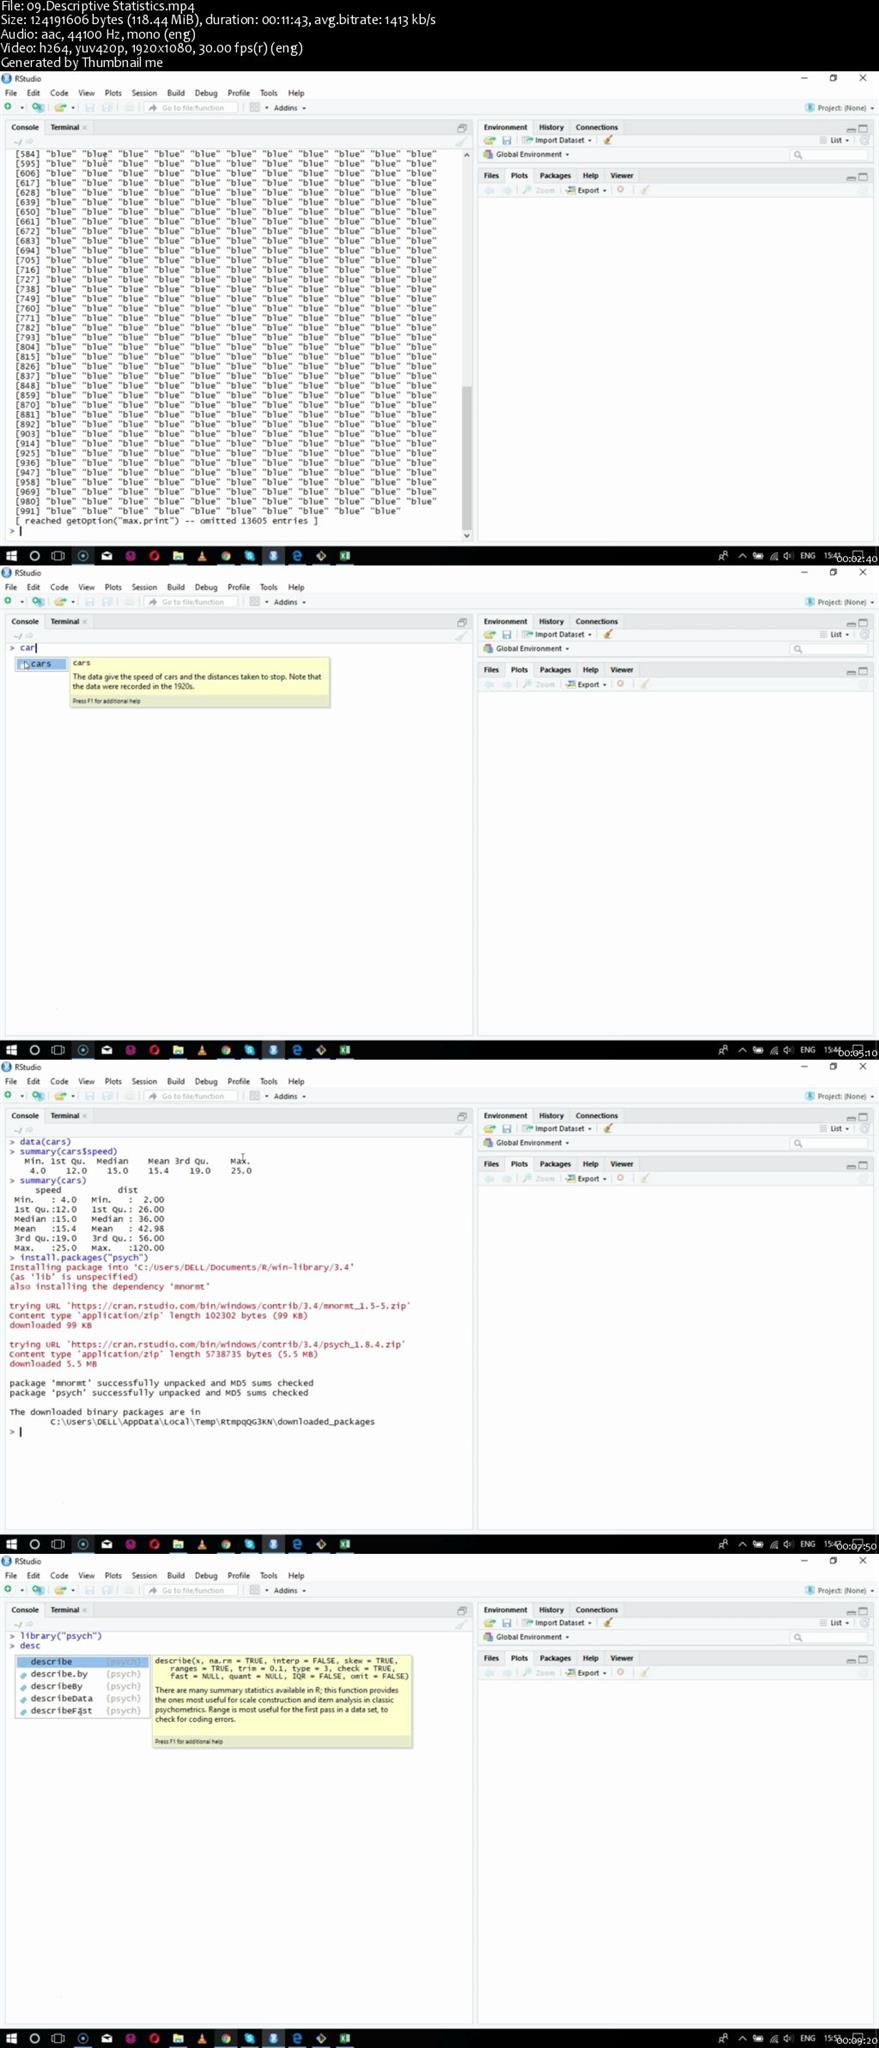The width and height of the screenshot is (879, 2048).
Task: Click 'install.packages("psych")' command line in console
Action: tap(84, 1258)
